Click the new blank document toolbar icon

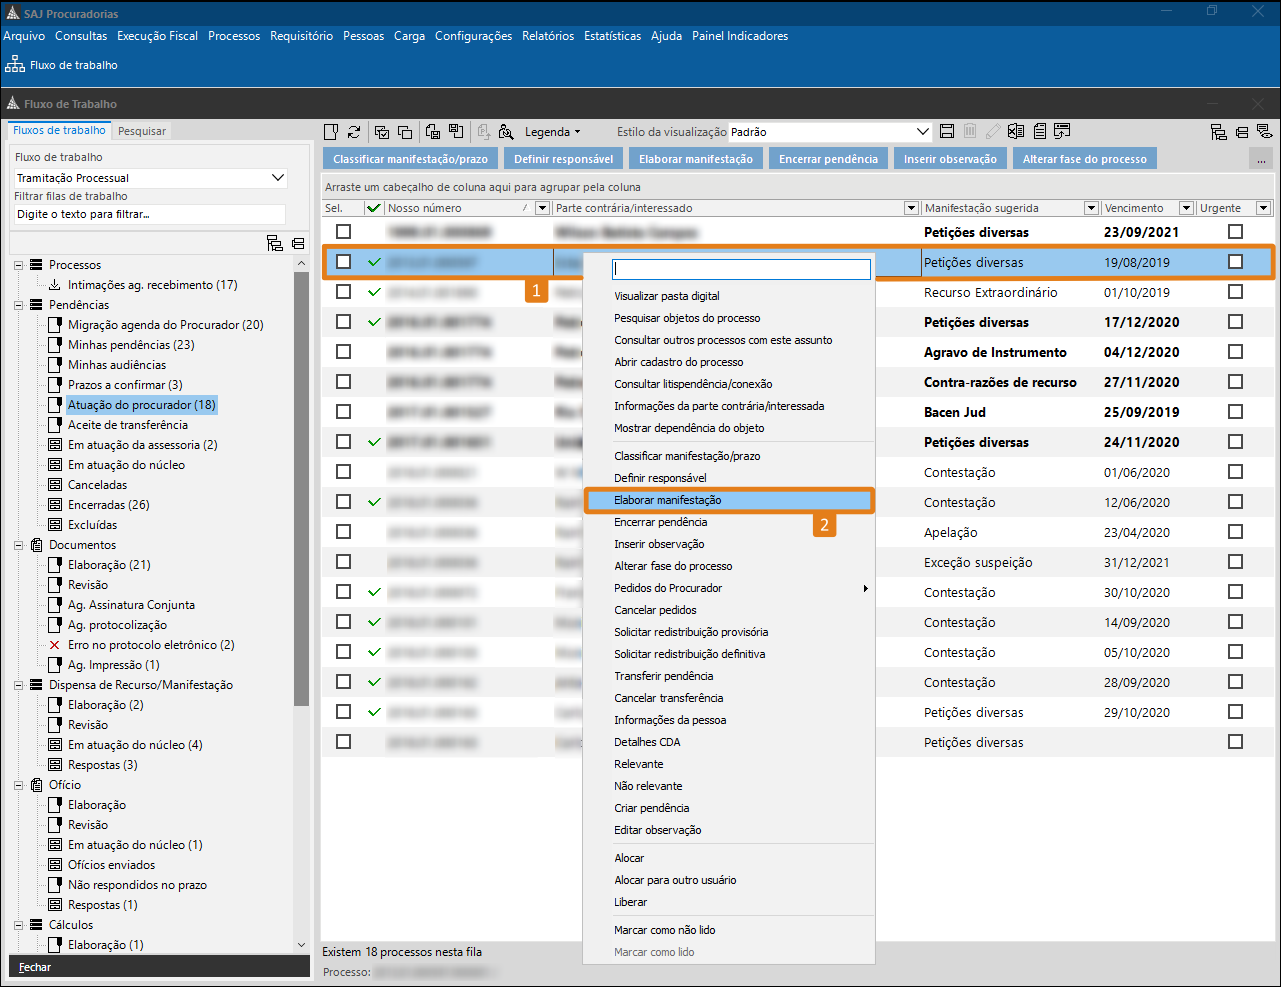click(331, 132)
